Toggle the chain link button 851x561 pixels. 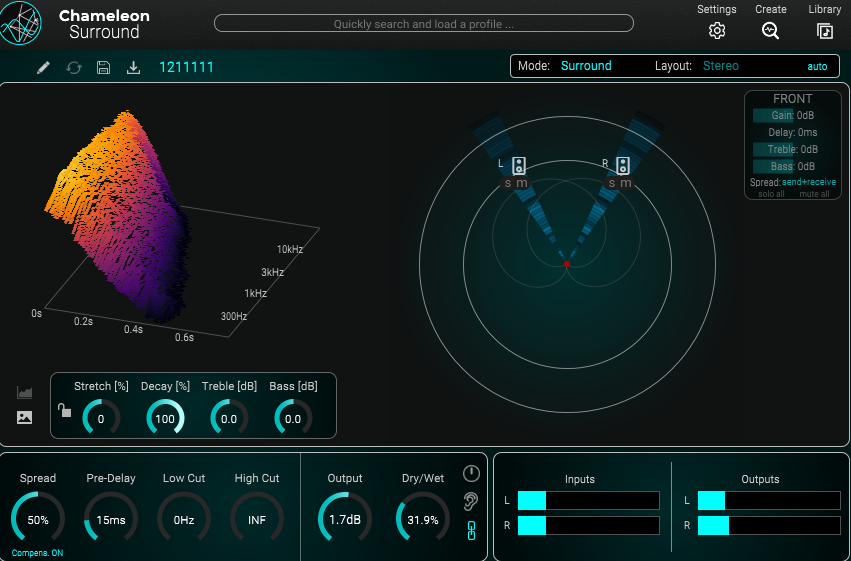(471, 530)
